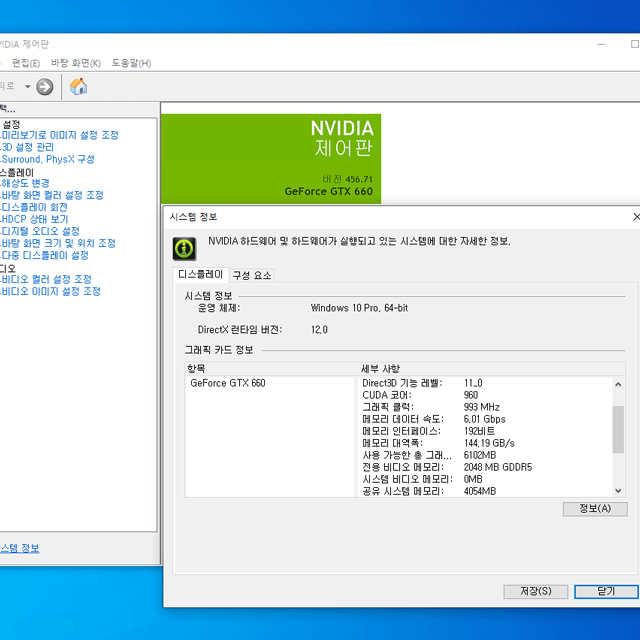The image size is (640, 640).
Task: Open the home icon in toolbar
Action: pos(78,87)
